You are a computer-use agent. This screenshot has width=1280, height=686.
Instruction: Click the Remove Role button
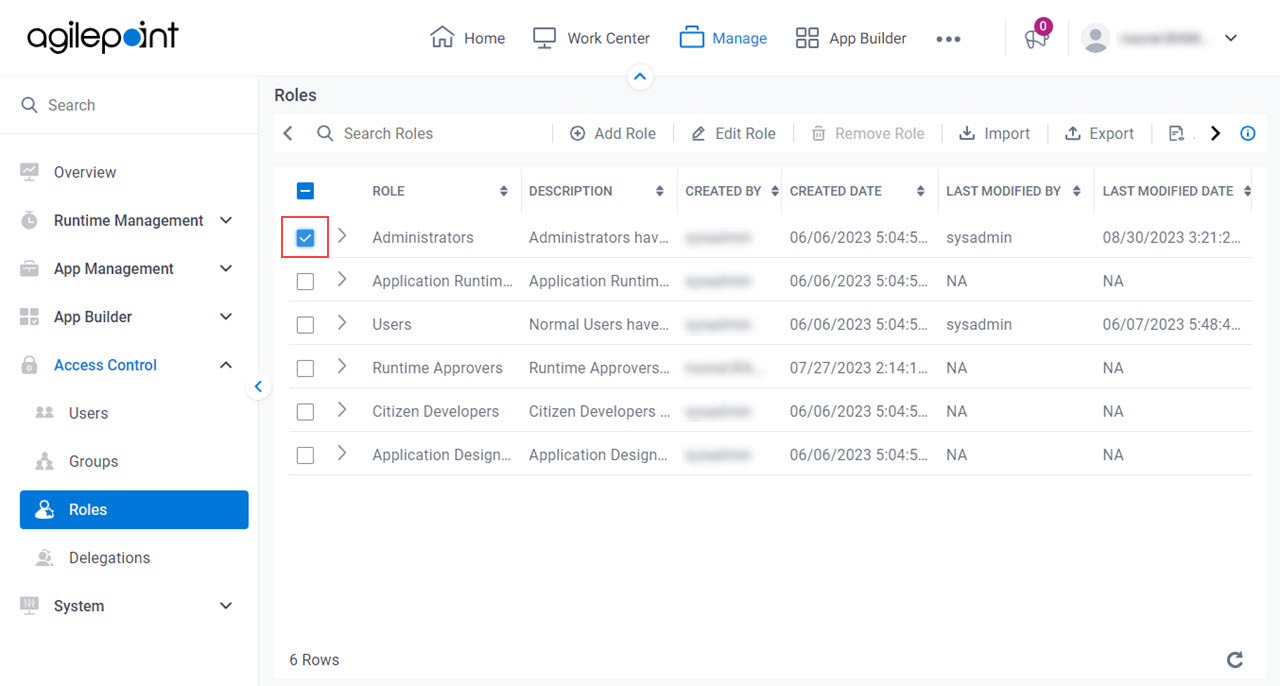click(x=867, y=133)
